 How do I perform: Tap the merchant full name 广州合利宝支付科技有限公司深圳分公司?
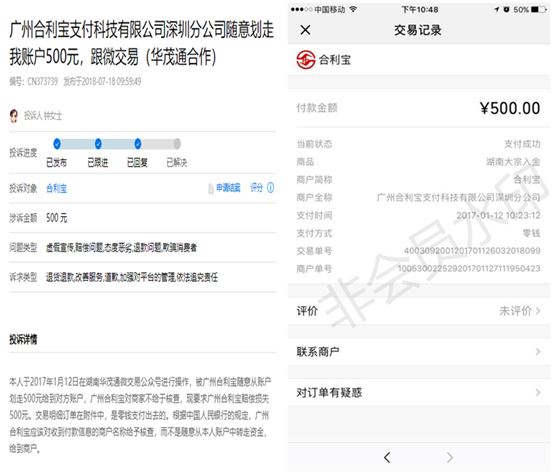(458, 198)
